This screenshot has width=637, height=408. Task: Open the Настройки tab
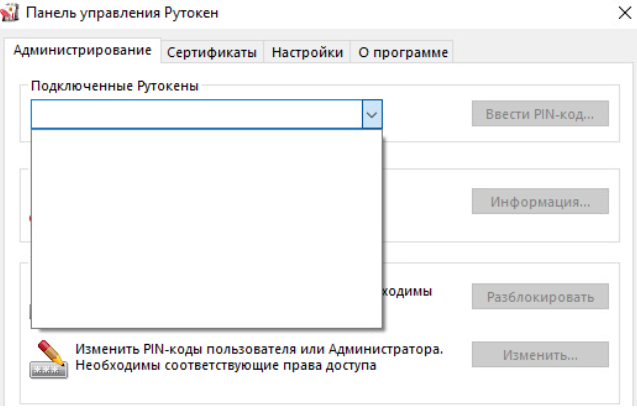tap(307, 52)
